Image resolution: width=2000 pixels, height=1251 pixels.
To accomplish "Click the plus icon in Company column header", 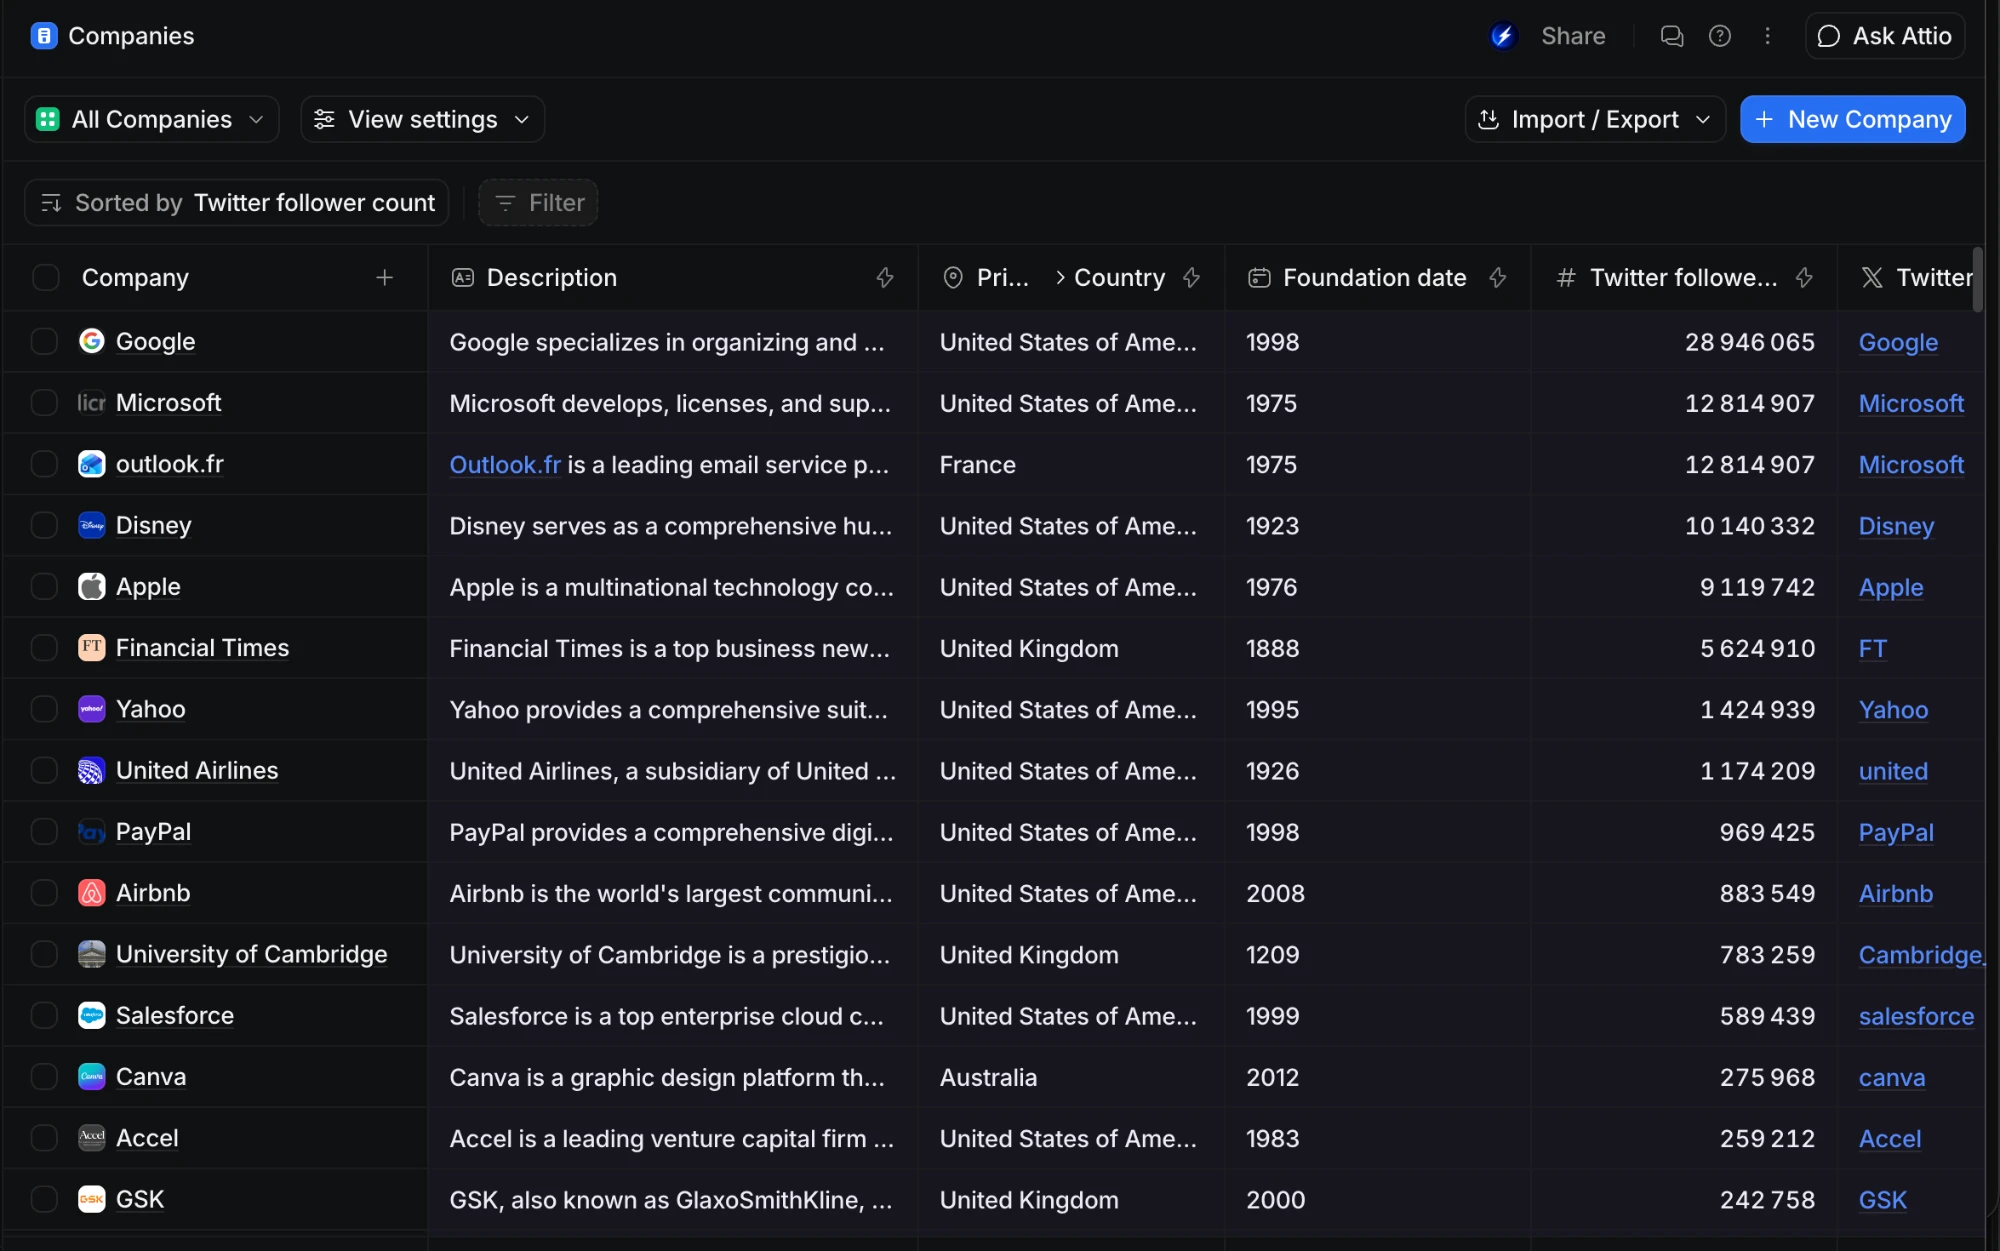I will coord(385,277).
